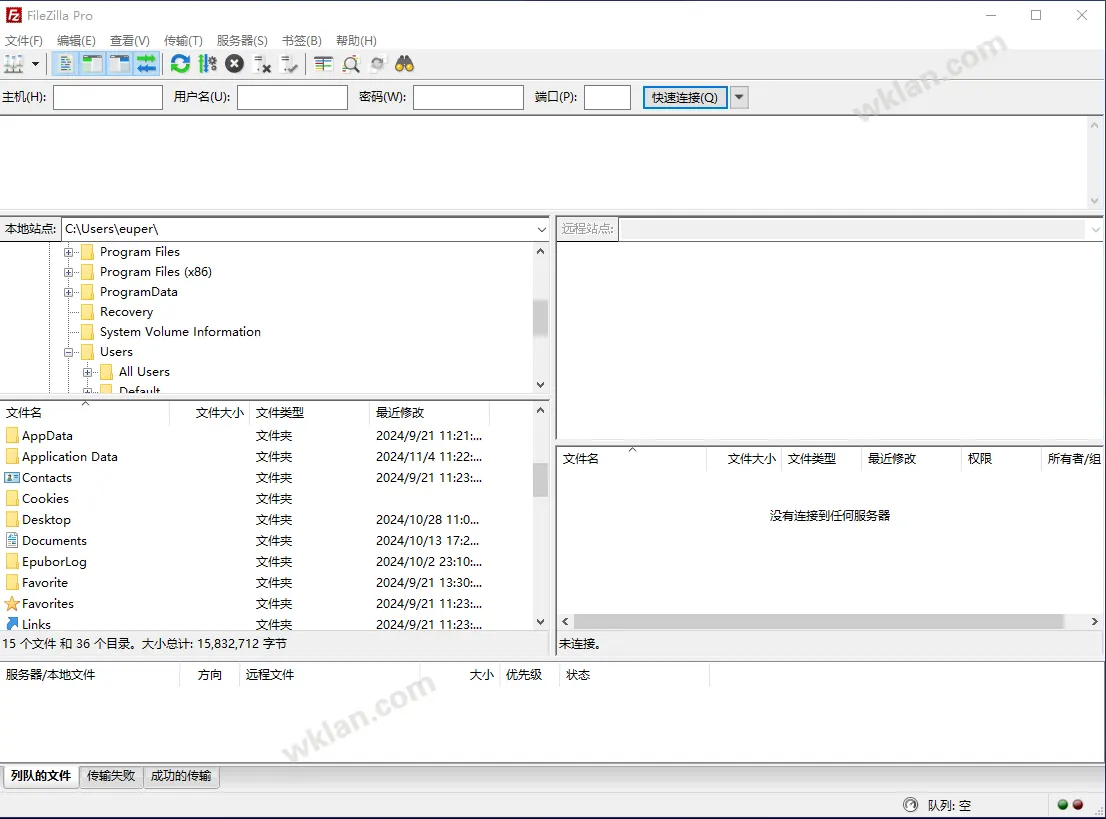
Task: Open 传输(T) menu
Action: tap(183, 40)
